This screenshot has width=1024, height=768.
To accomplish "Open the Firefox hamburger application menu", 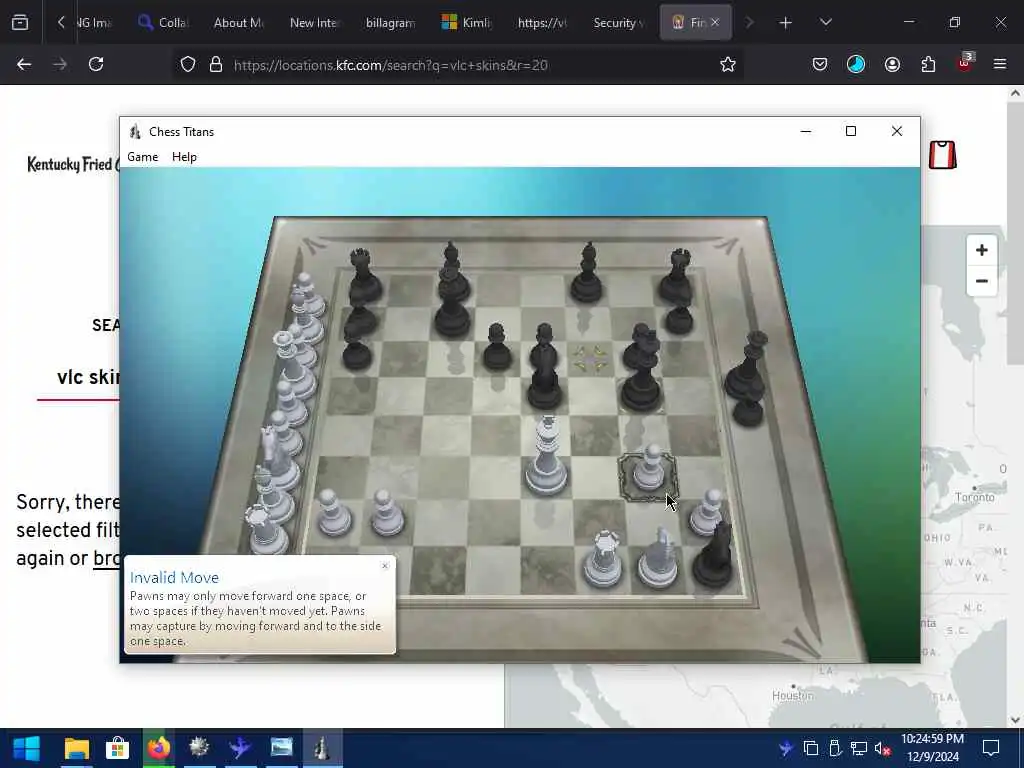I will click(1000, 64).
